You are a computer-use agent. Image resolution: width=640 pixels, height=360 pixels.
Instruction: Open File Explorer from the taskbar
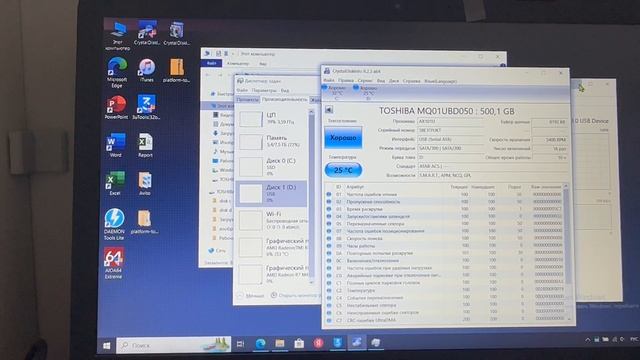280,344
